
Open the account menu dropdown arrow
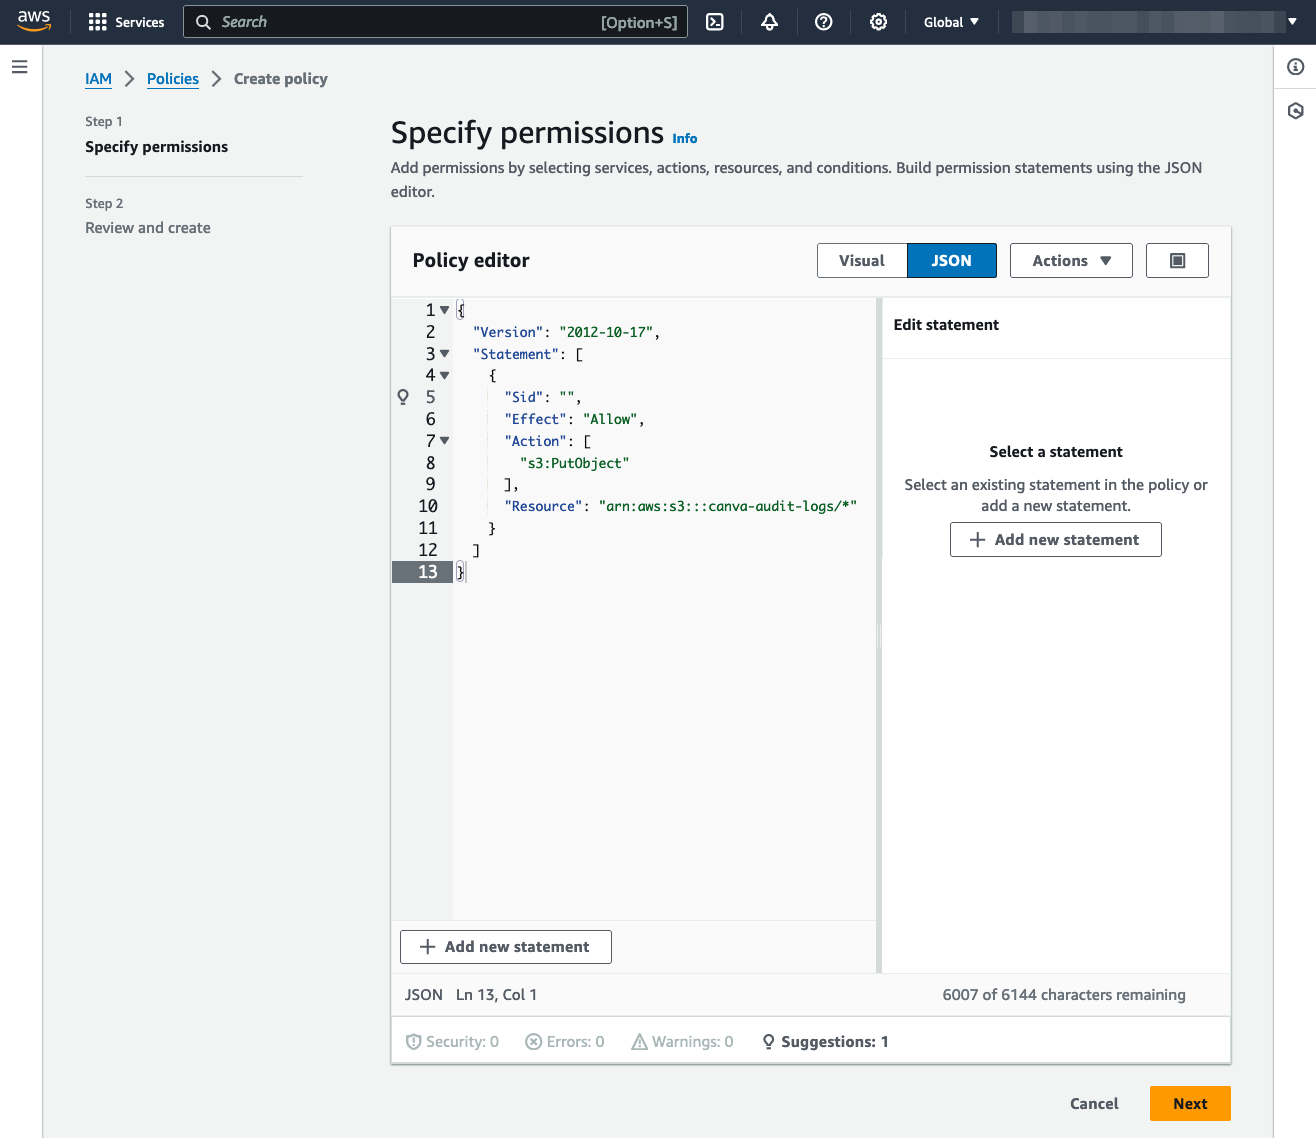pos(1292,22)
